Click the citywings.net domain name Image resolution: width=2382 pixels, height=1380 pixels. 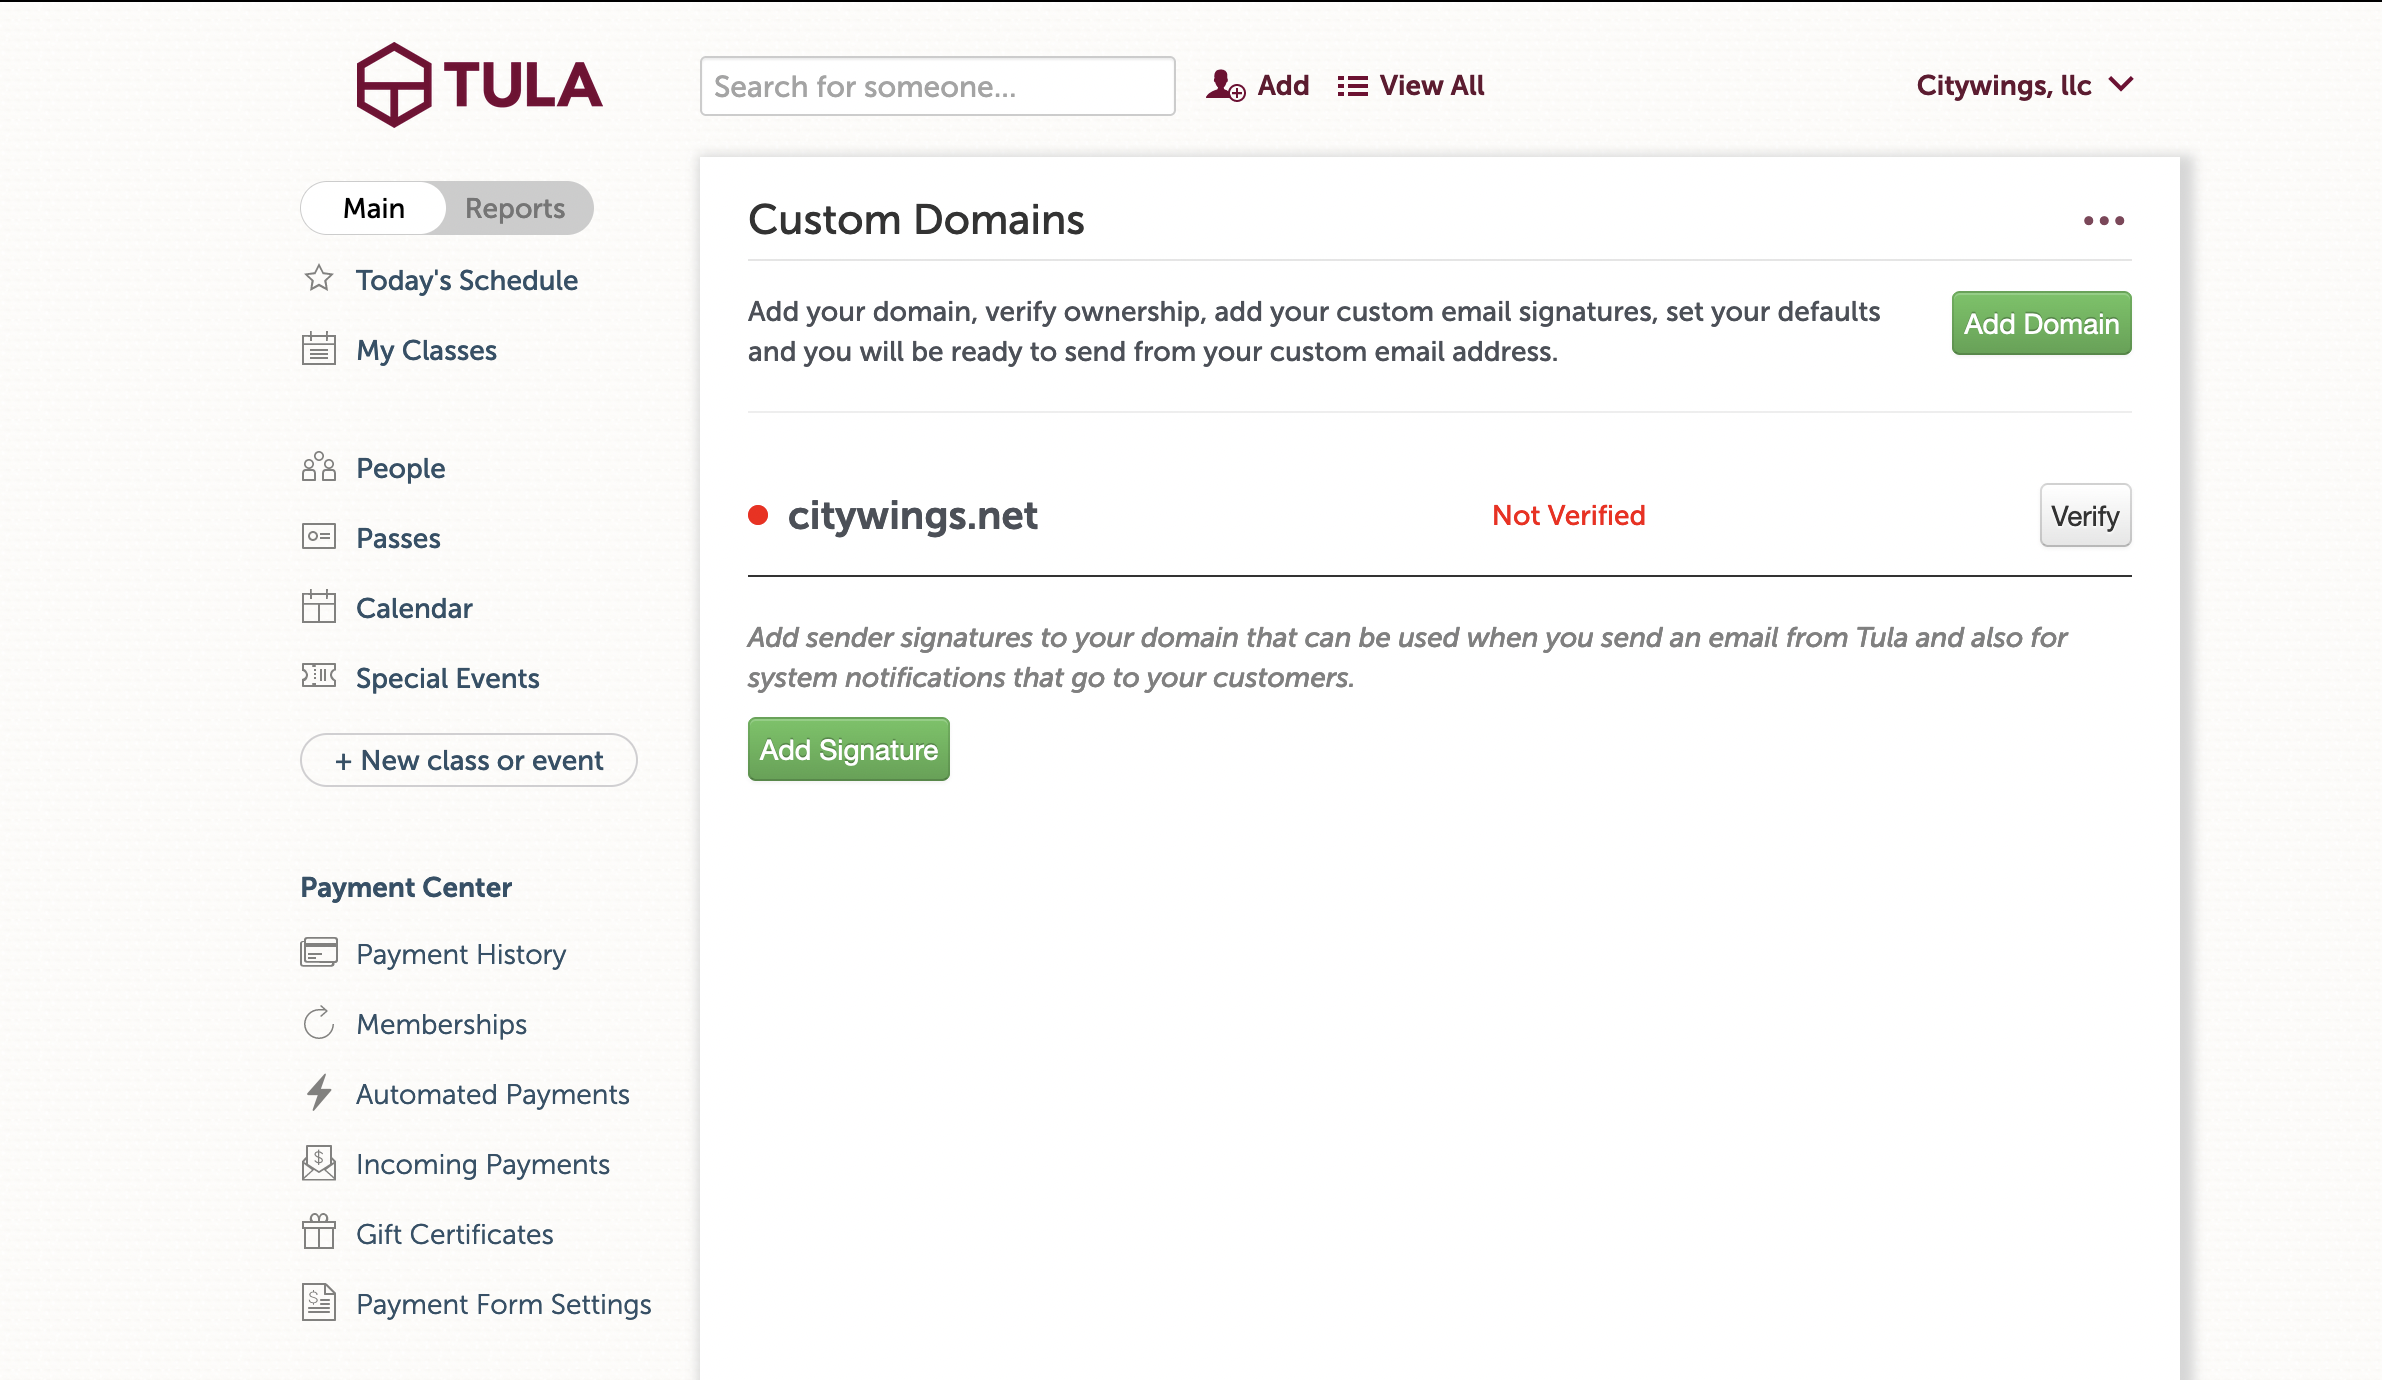(912, 515)
